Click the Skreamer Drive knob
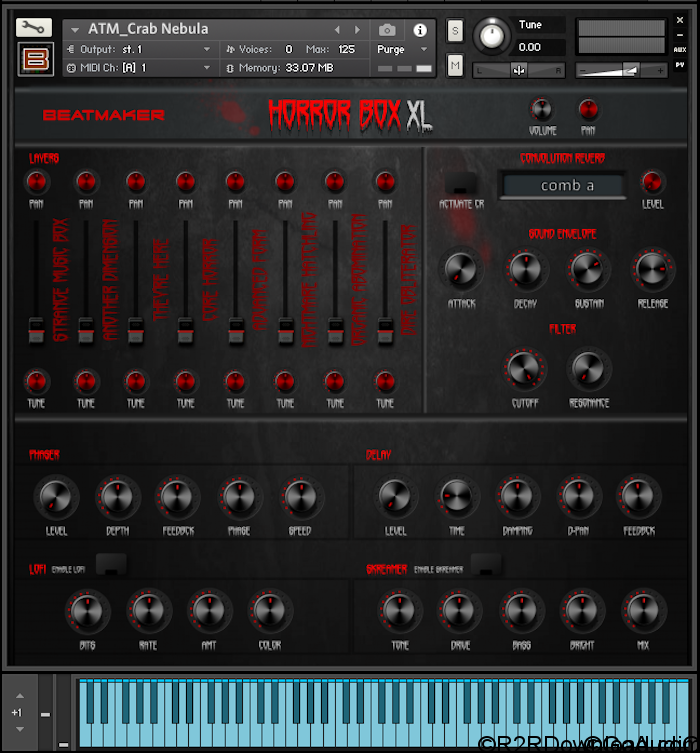 pos(459,611)
